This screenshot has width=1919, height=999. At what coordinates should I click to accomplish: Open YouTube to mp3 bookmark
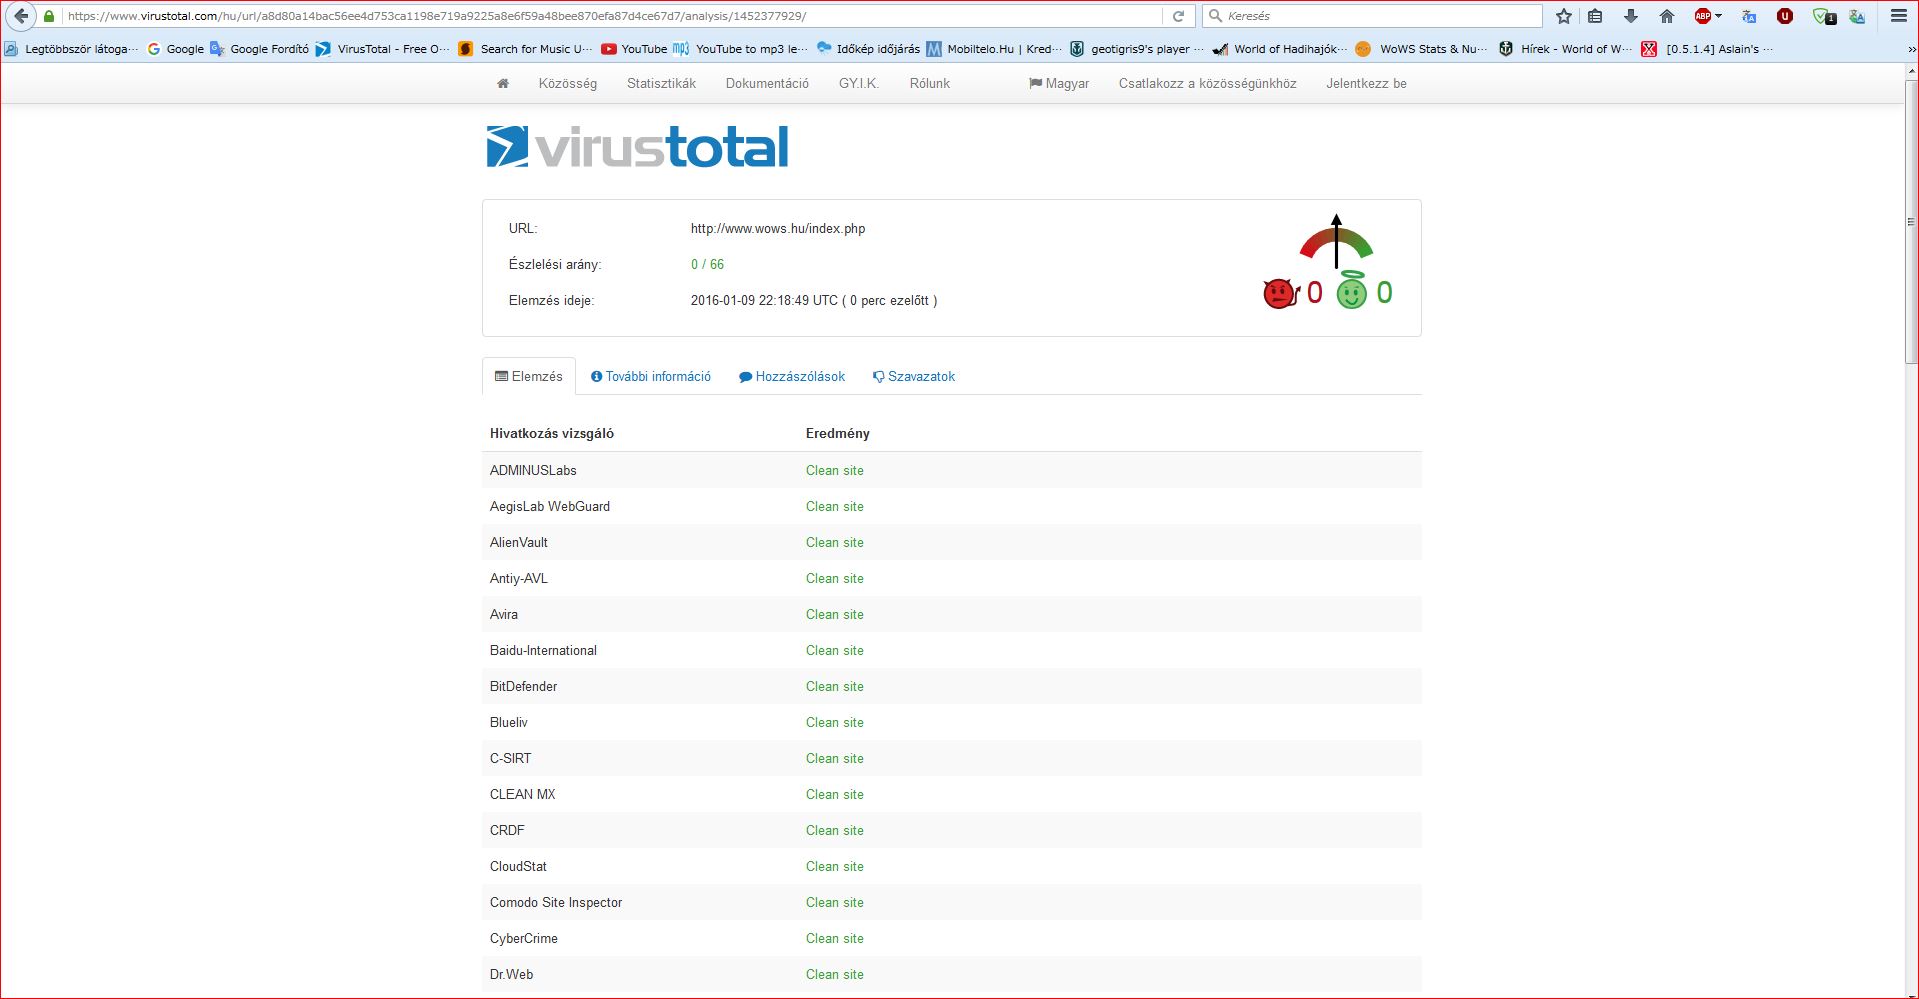[x=741, y=49]
